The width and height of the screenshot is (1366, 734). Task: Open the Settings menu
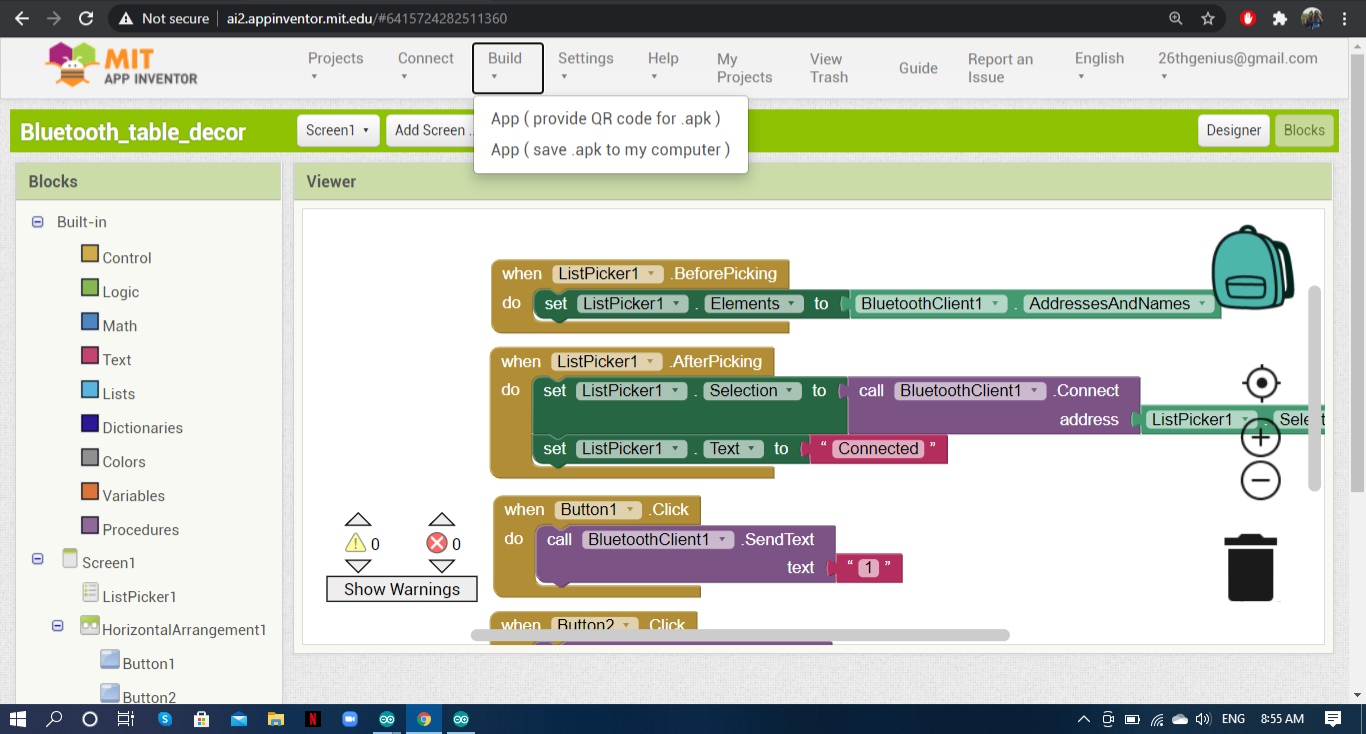coord(586,67)
